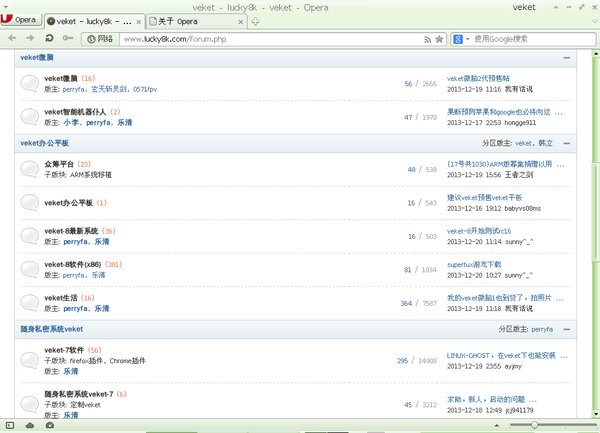Open the veket办公平板 category header link

(x=44, y=143)
